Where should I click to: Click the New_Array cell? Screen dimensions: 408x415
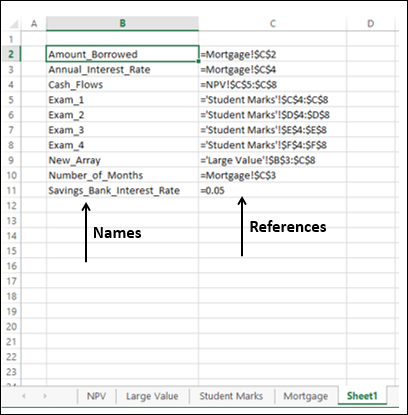coord(122,160)
